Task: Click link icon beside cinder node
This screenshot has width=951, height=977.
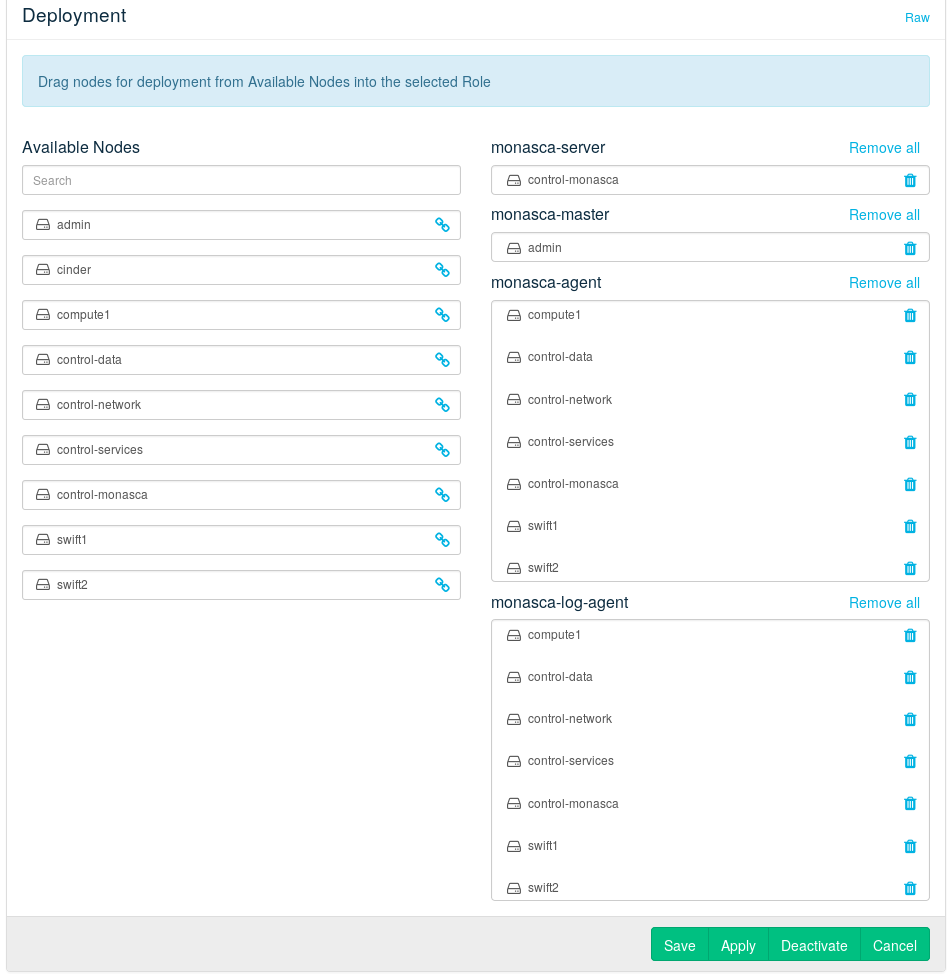Action: point(442,270)
